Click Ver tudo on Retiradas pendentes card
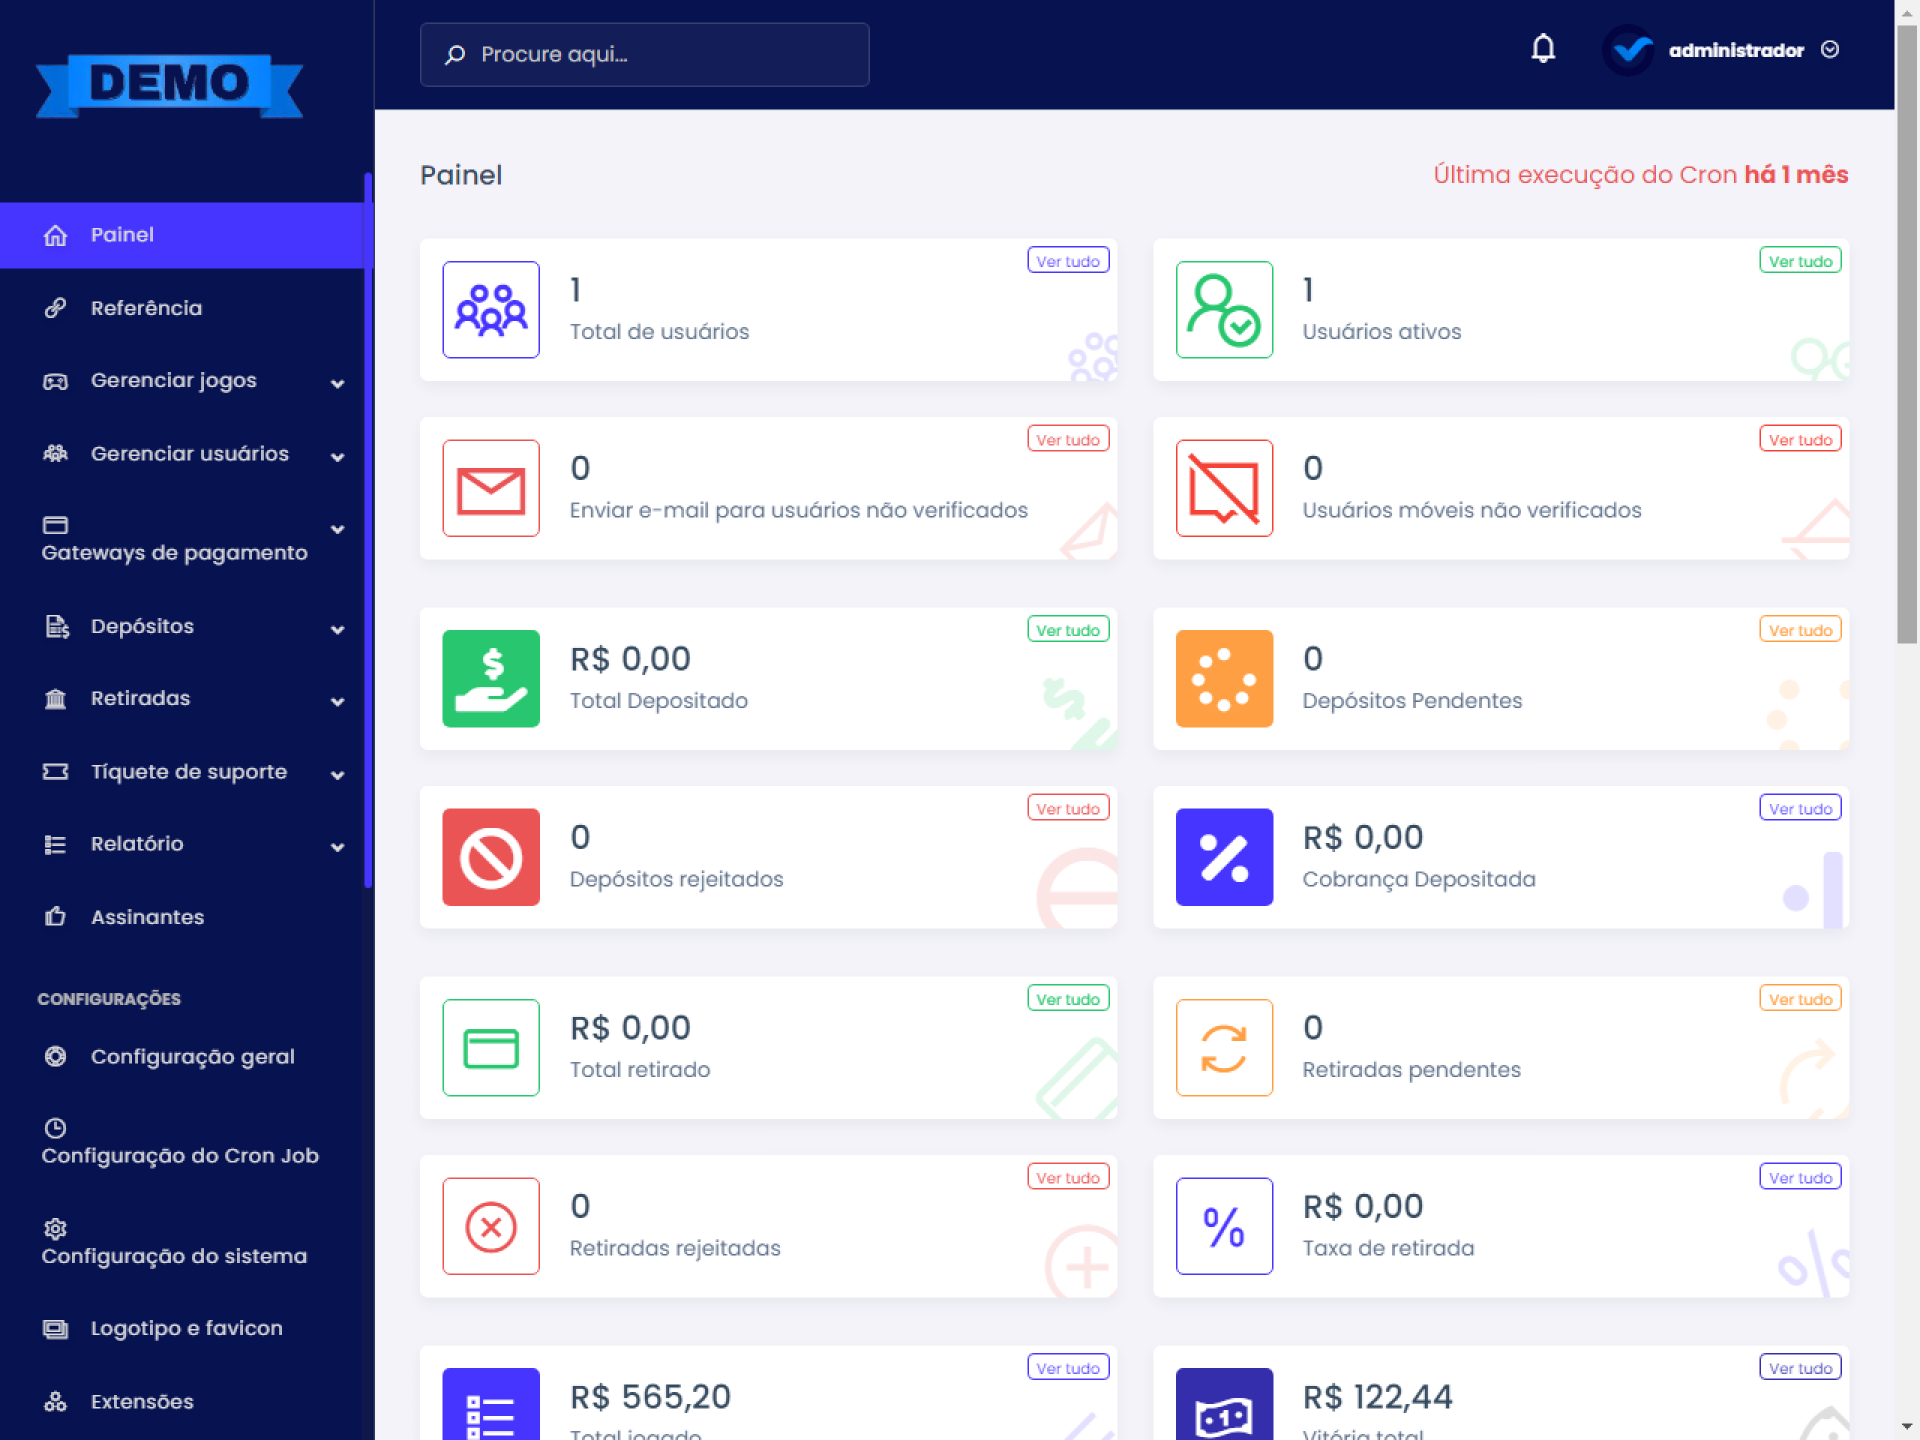Viewport: 1920px width, 1440px height. click(x=1800, y=998)
